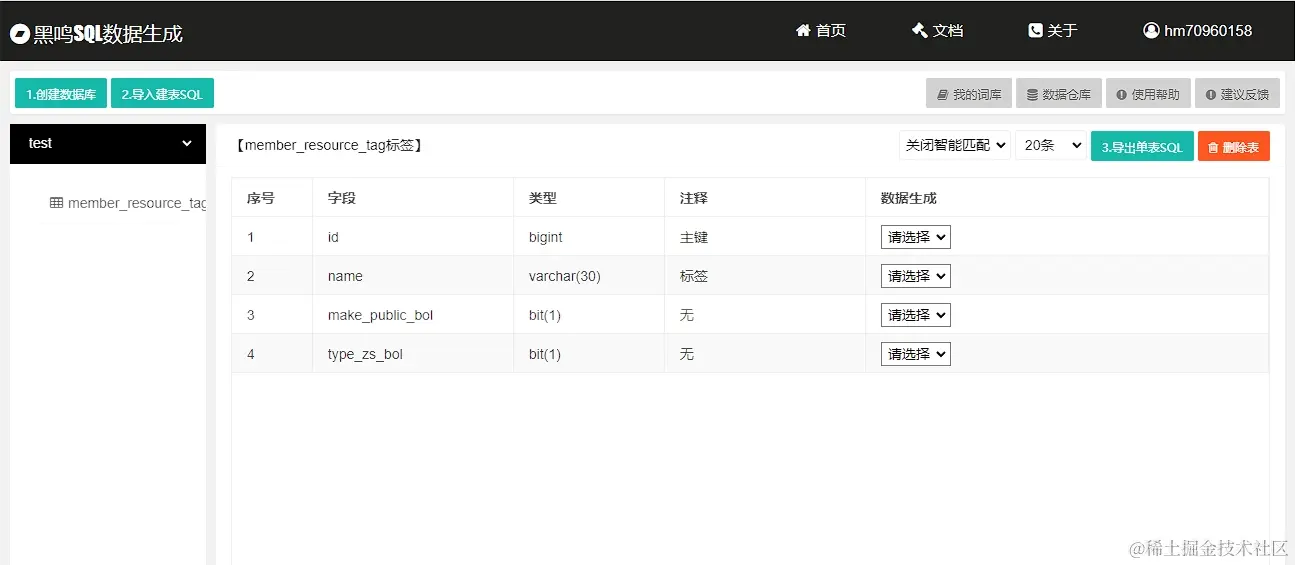Open the 20条 row count dropdown
Screen dimensions: 1295x565
coord(1051,145)
